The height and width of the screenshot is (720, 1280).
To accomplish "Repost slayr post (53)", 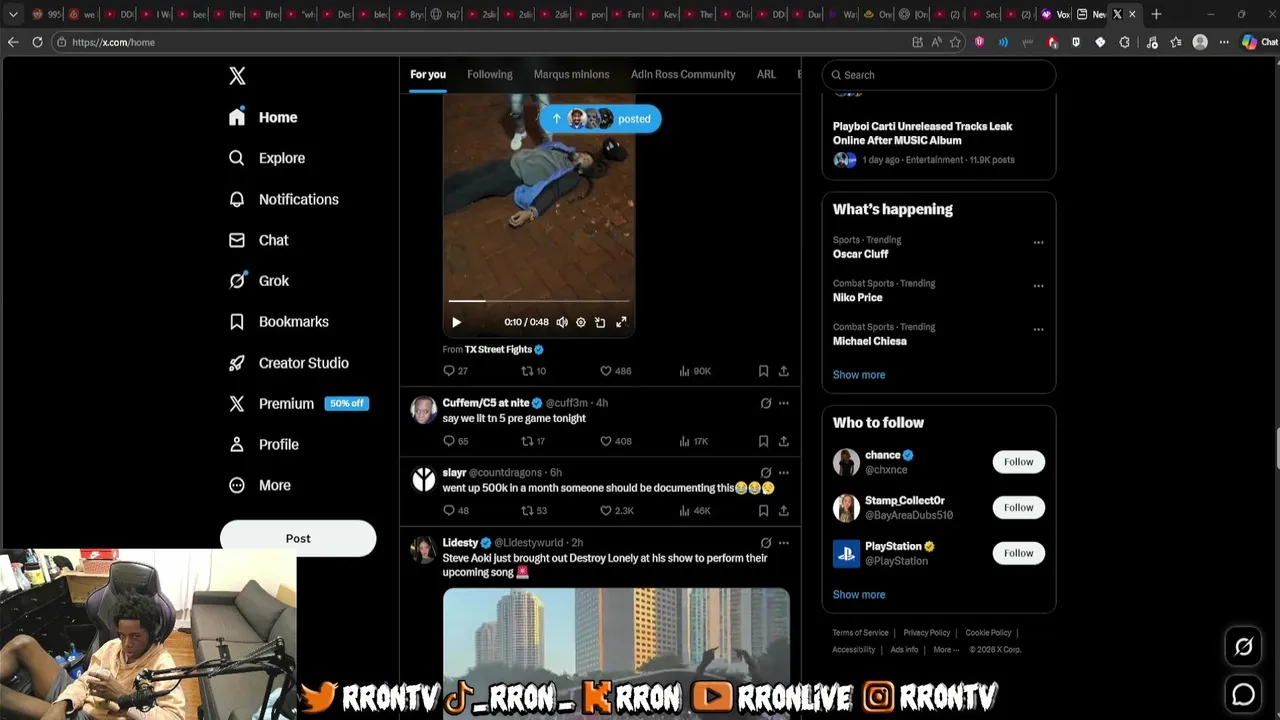I will 534,511.
